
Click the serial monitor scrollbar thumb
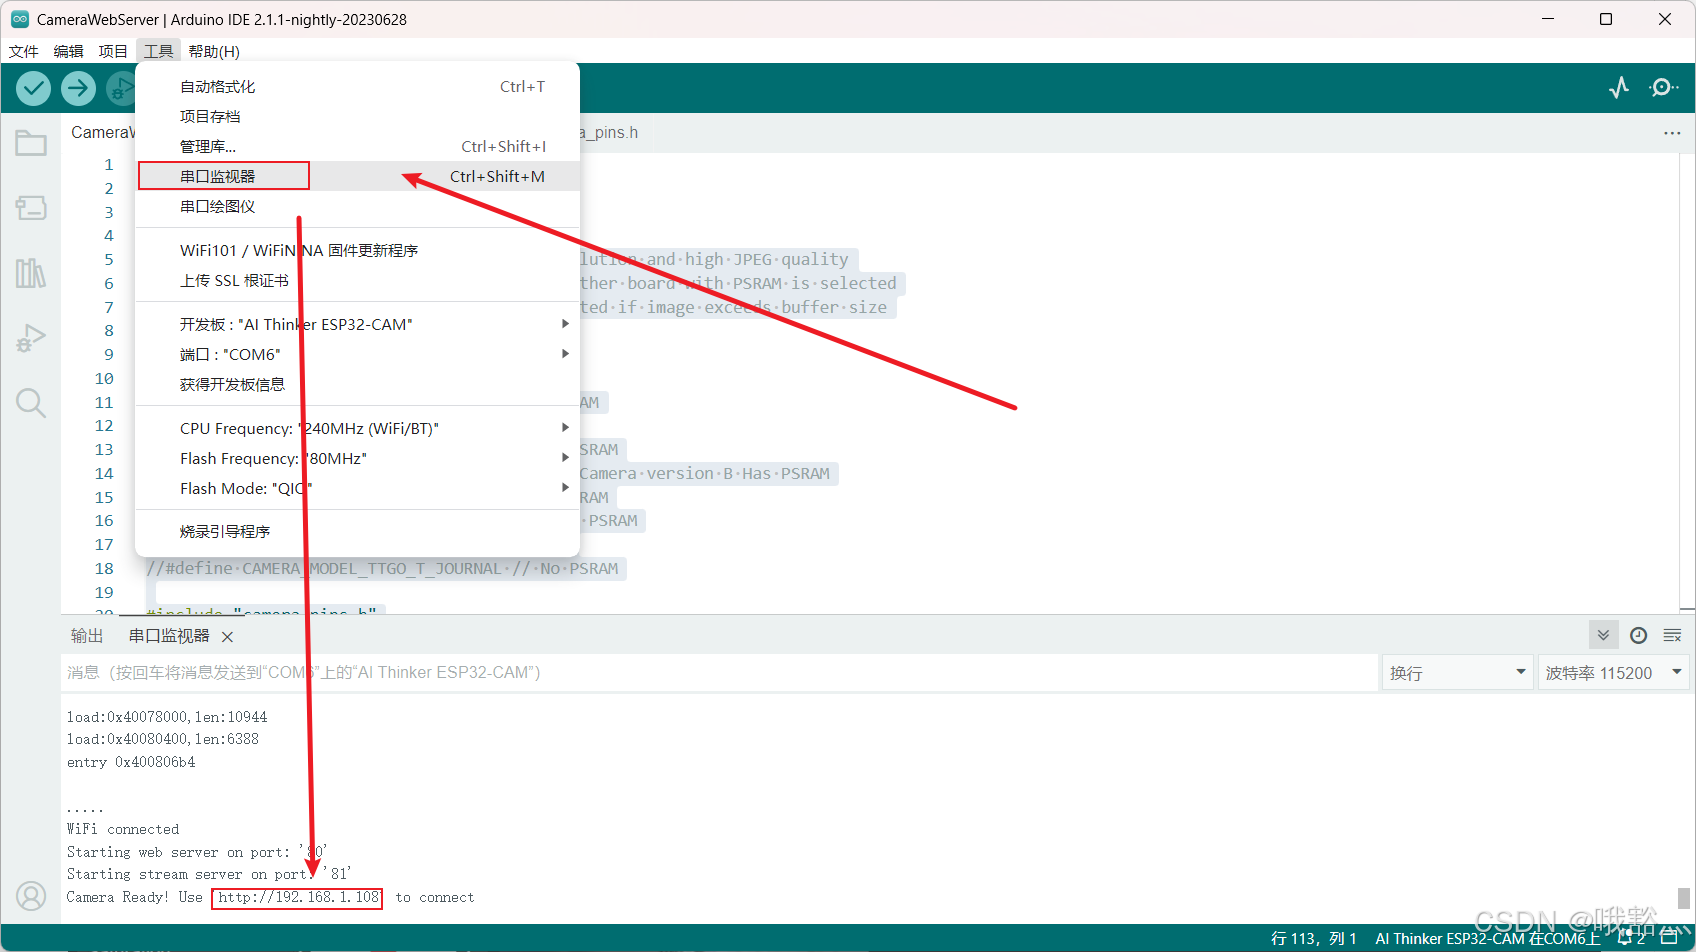(1684, 897)
